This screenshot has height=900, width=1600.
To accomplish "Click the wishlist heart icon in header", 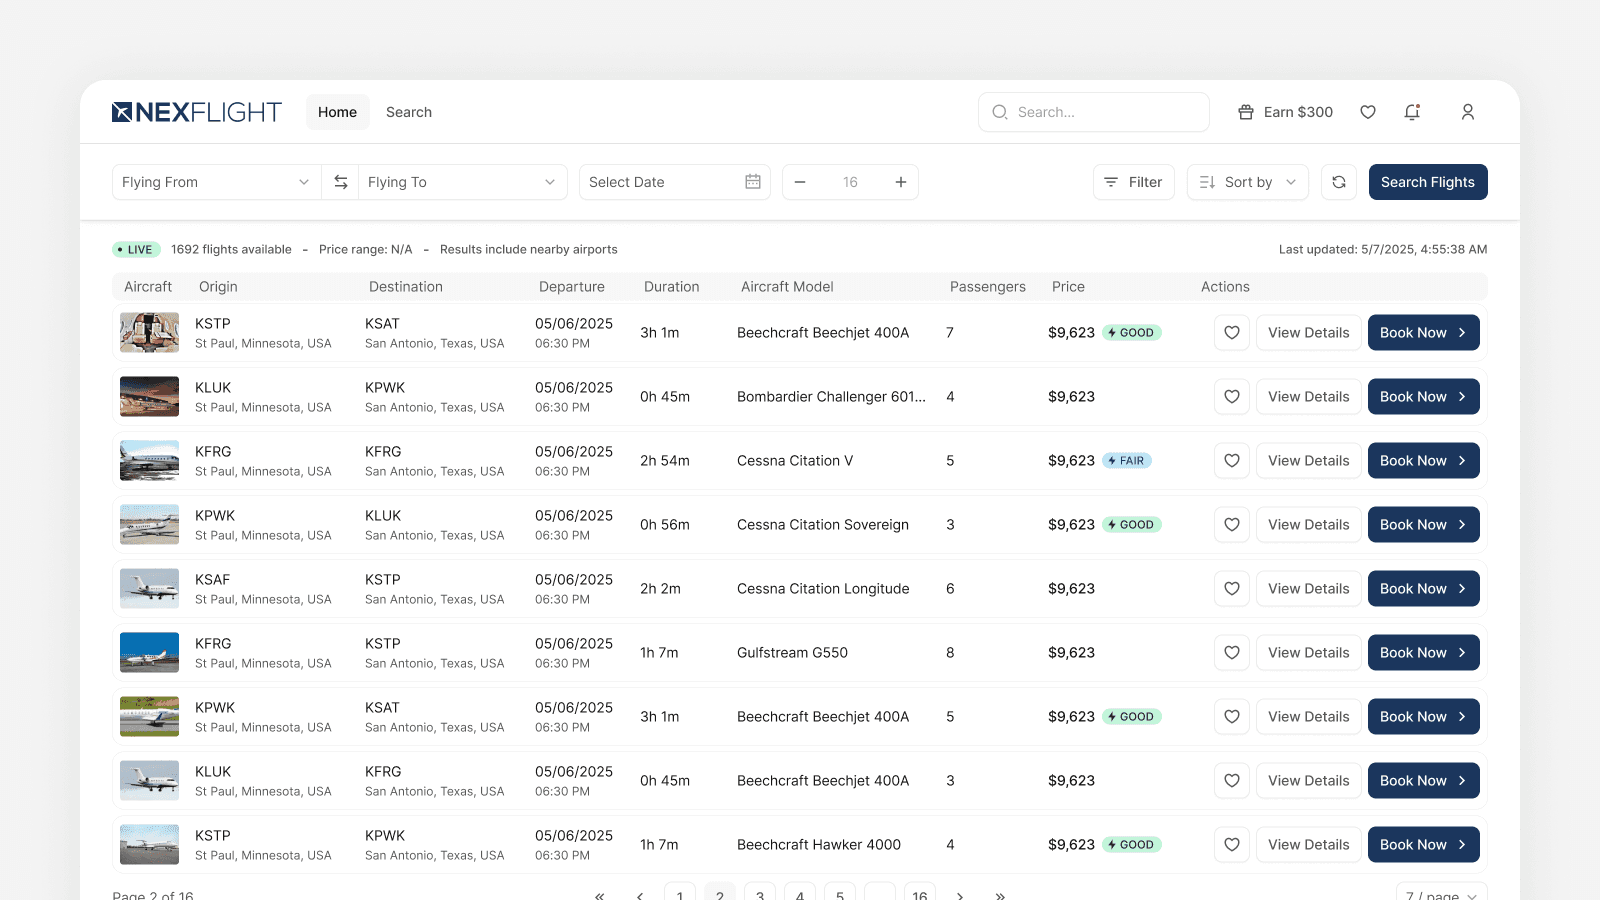I will [x=1368, y=112].
